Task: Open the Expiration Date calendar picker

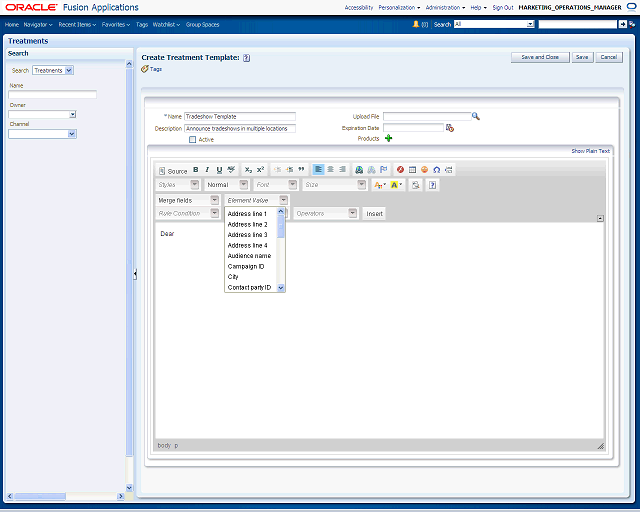Action: [x=450, y=128]
